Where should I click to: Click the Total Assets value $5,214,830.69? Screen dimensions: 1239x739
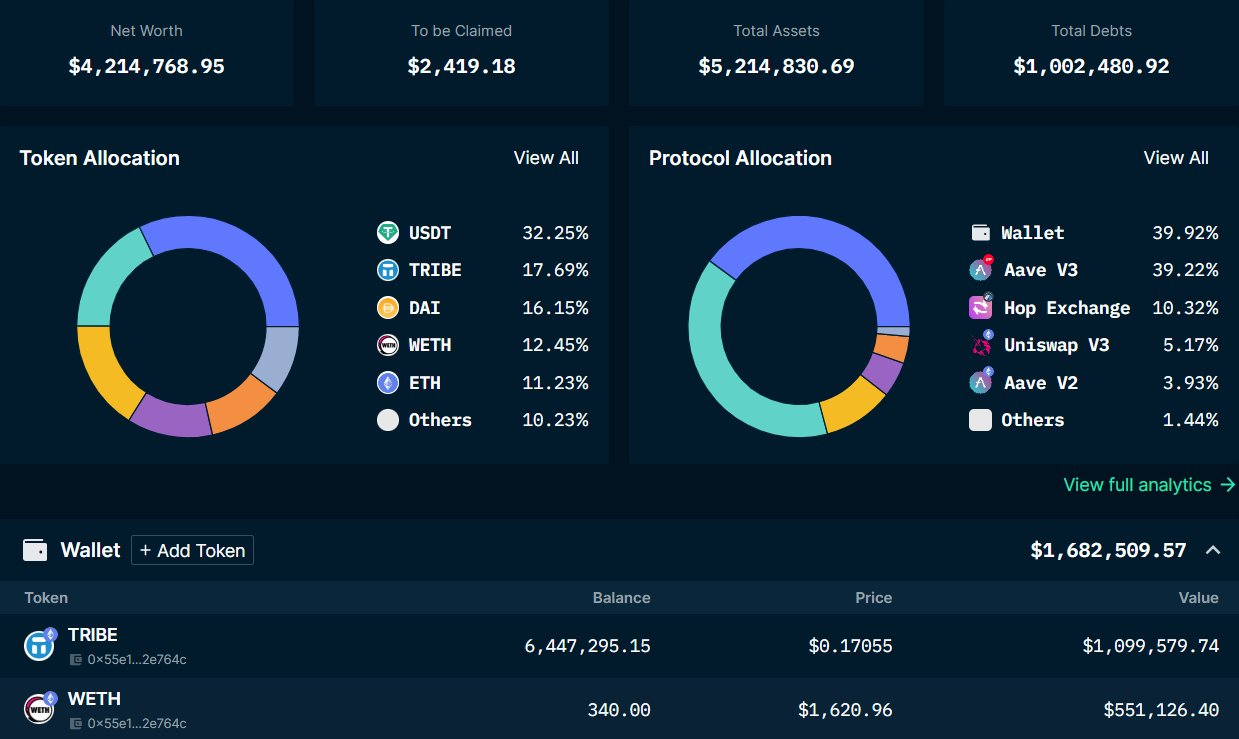pyautogui.click(x=776, y=67)
